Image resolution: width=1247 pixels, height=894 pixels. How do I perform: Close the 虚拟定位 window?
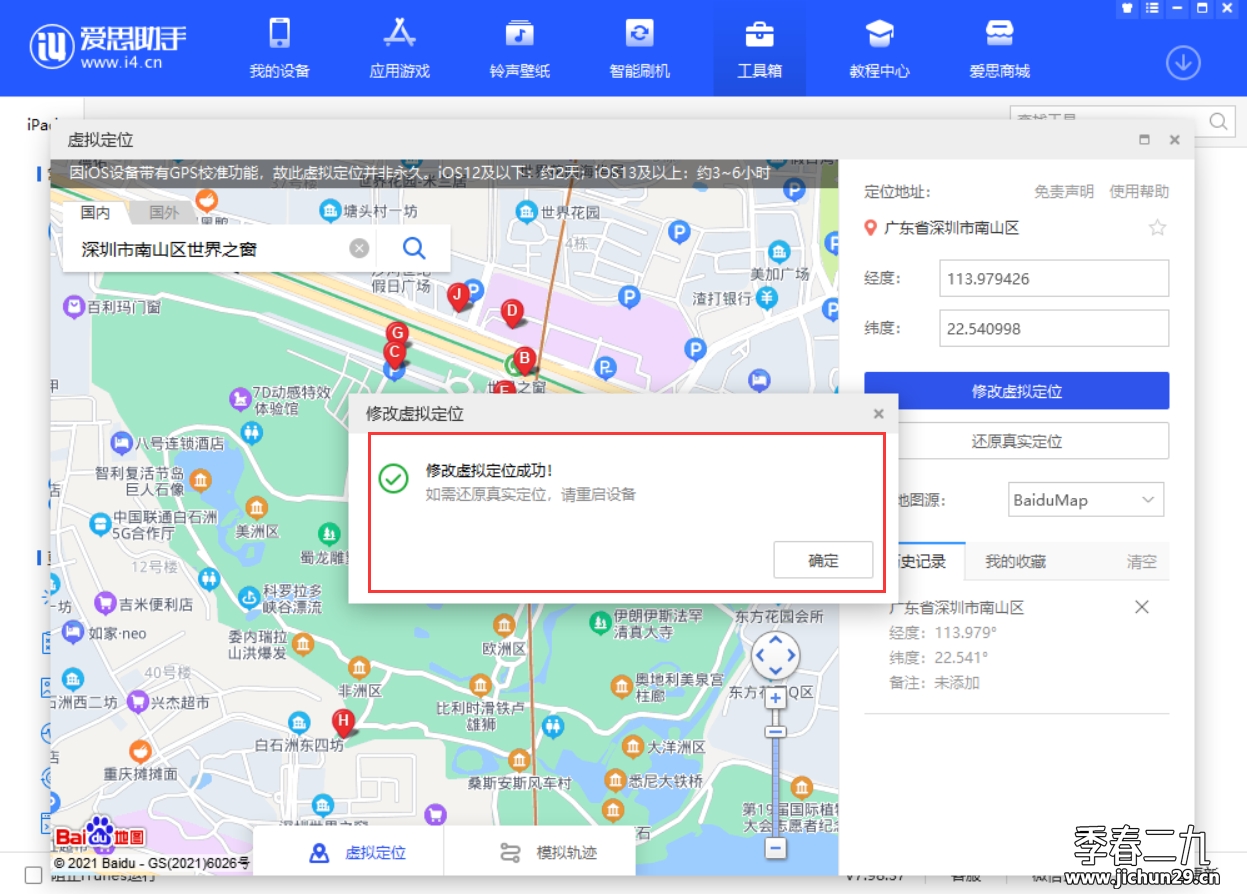coord(1175,140)
